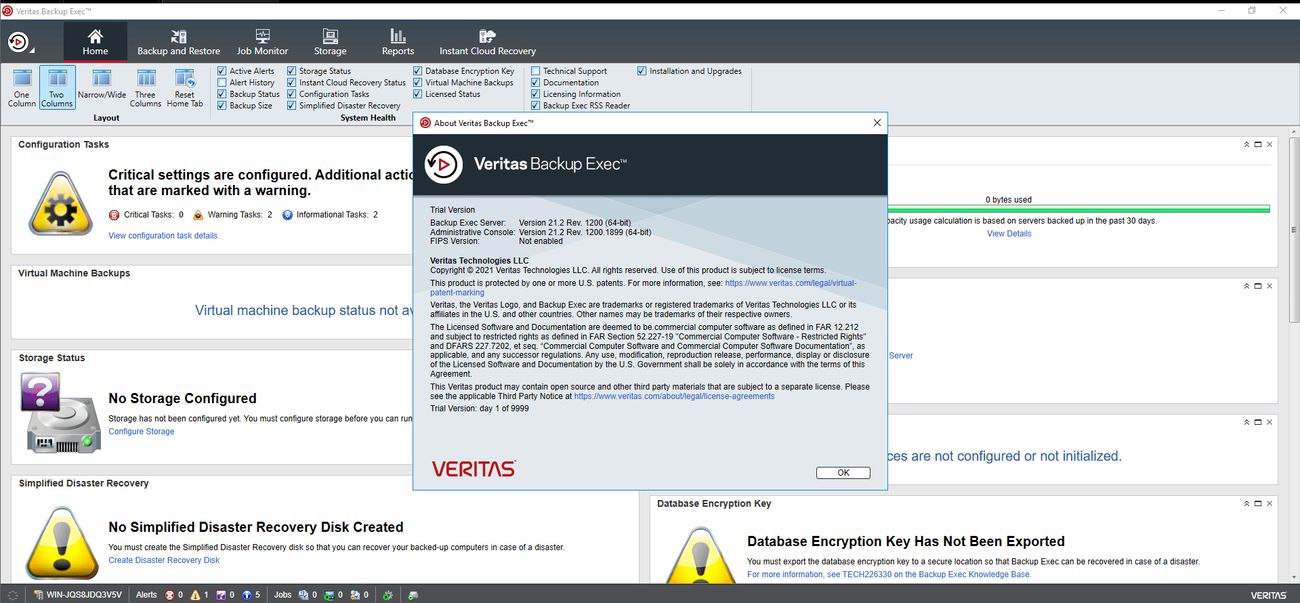Click the second Jobs icon in status bar
The image size is (1300, 603).
click(329, 595)
